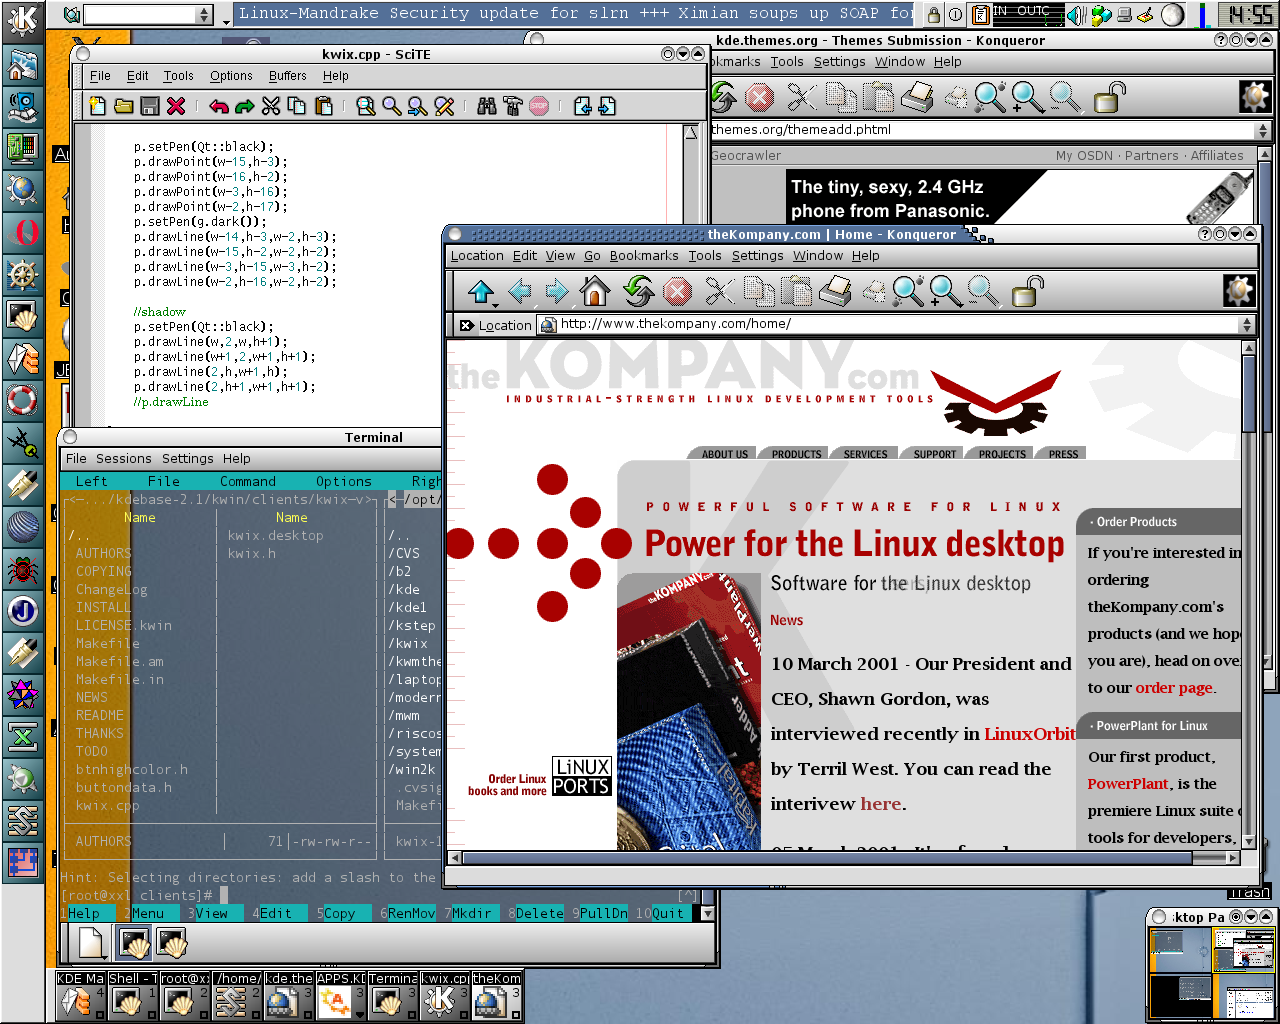
Task: Switch to the kwix.cpp taskbar entry
Action: tap(444, 996)
